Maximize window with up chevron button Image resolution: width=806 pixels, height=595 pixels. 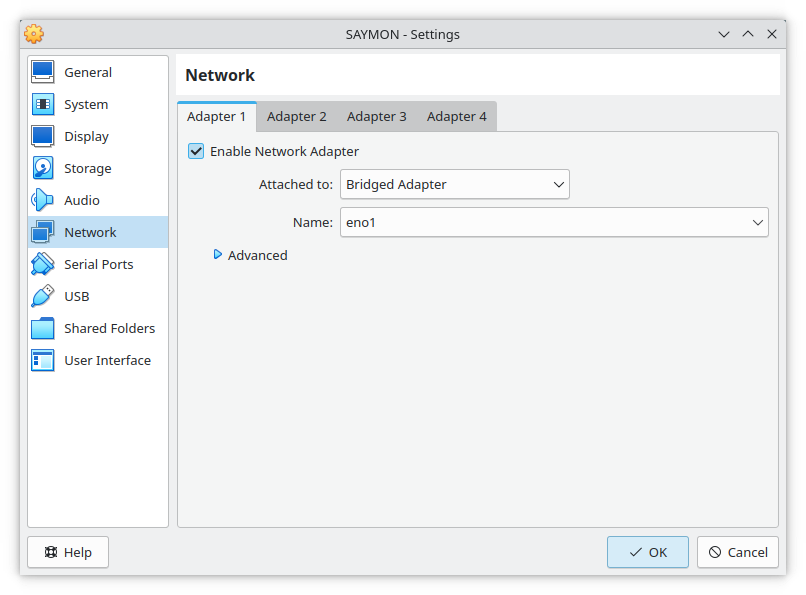click(748, 34)
